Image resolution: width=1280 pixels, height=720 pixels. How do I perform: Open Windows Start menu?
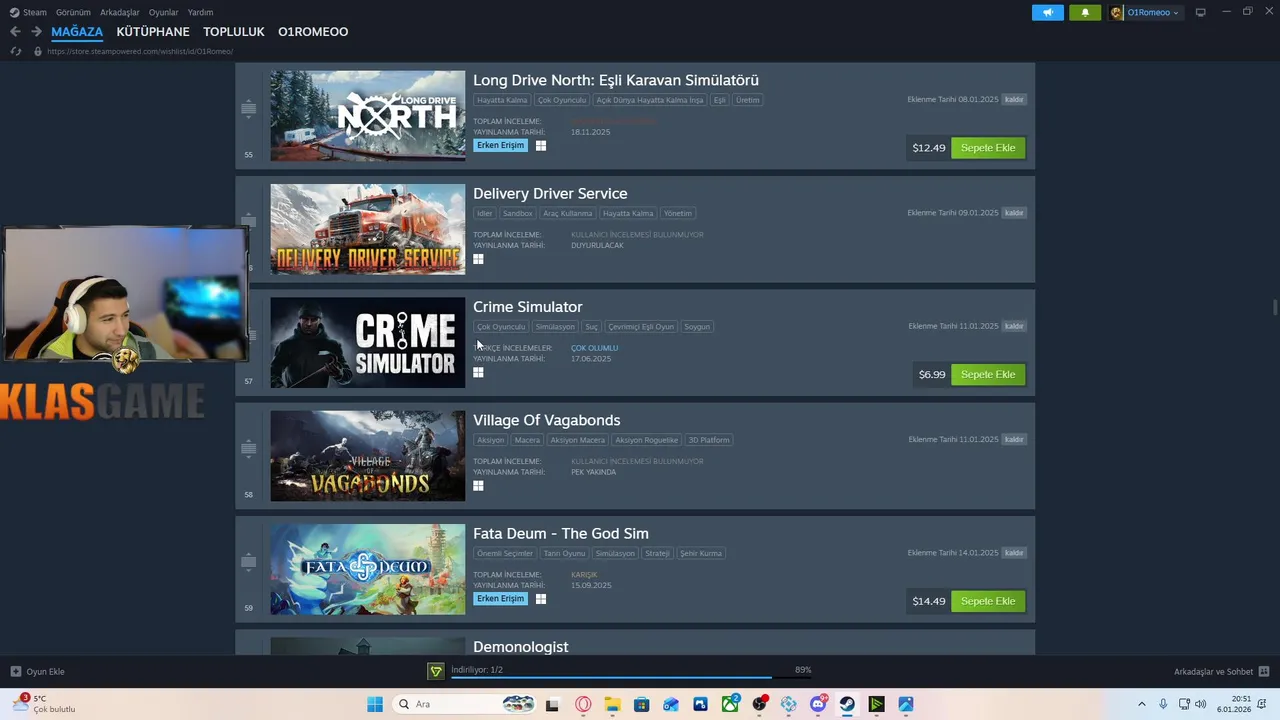tap(374, 704)
